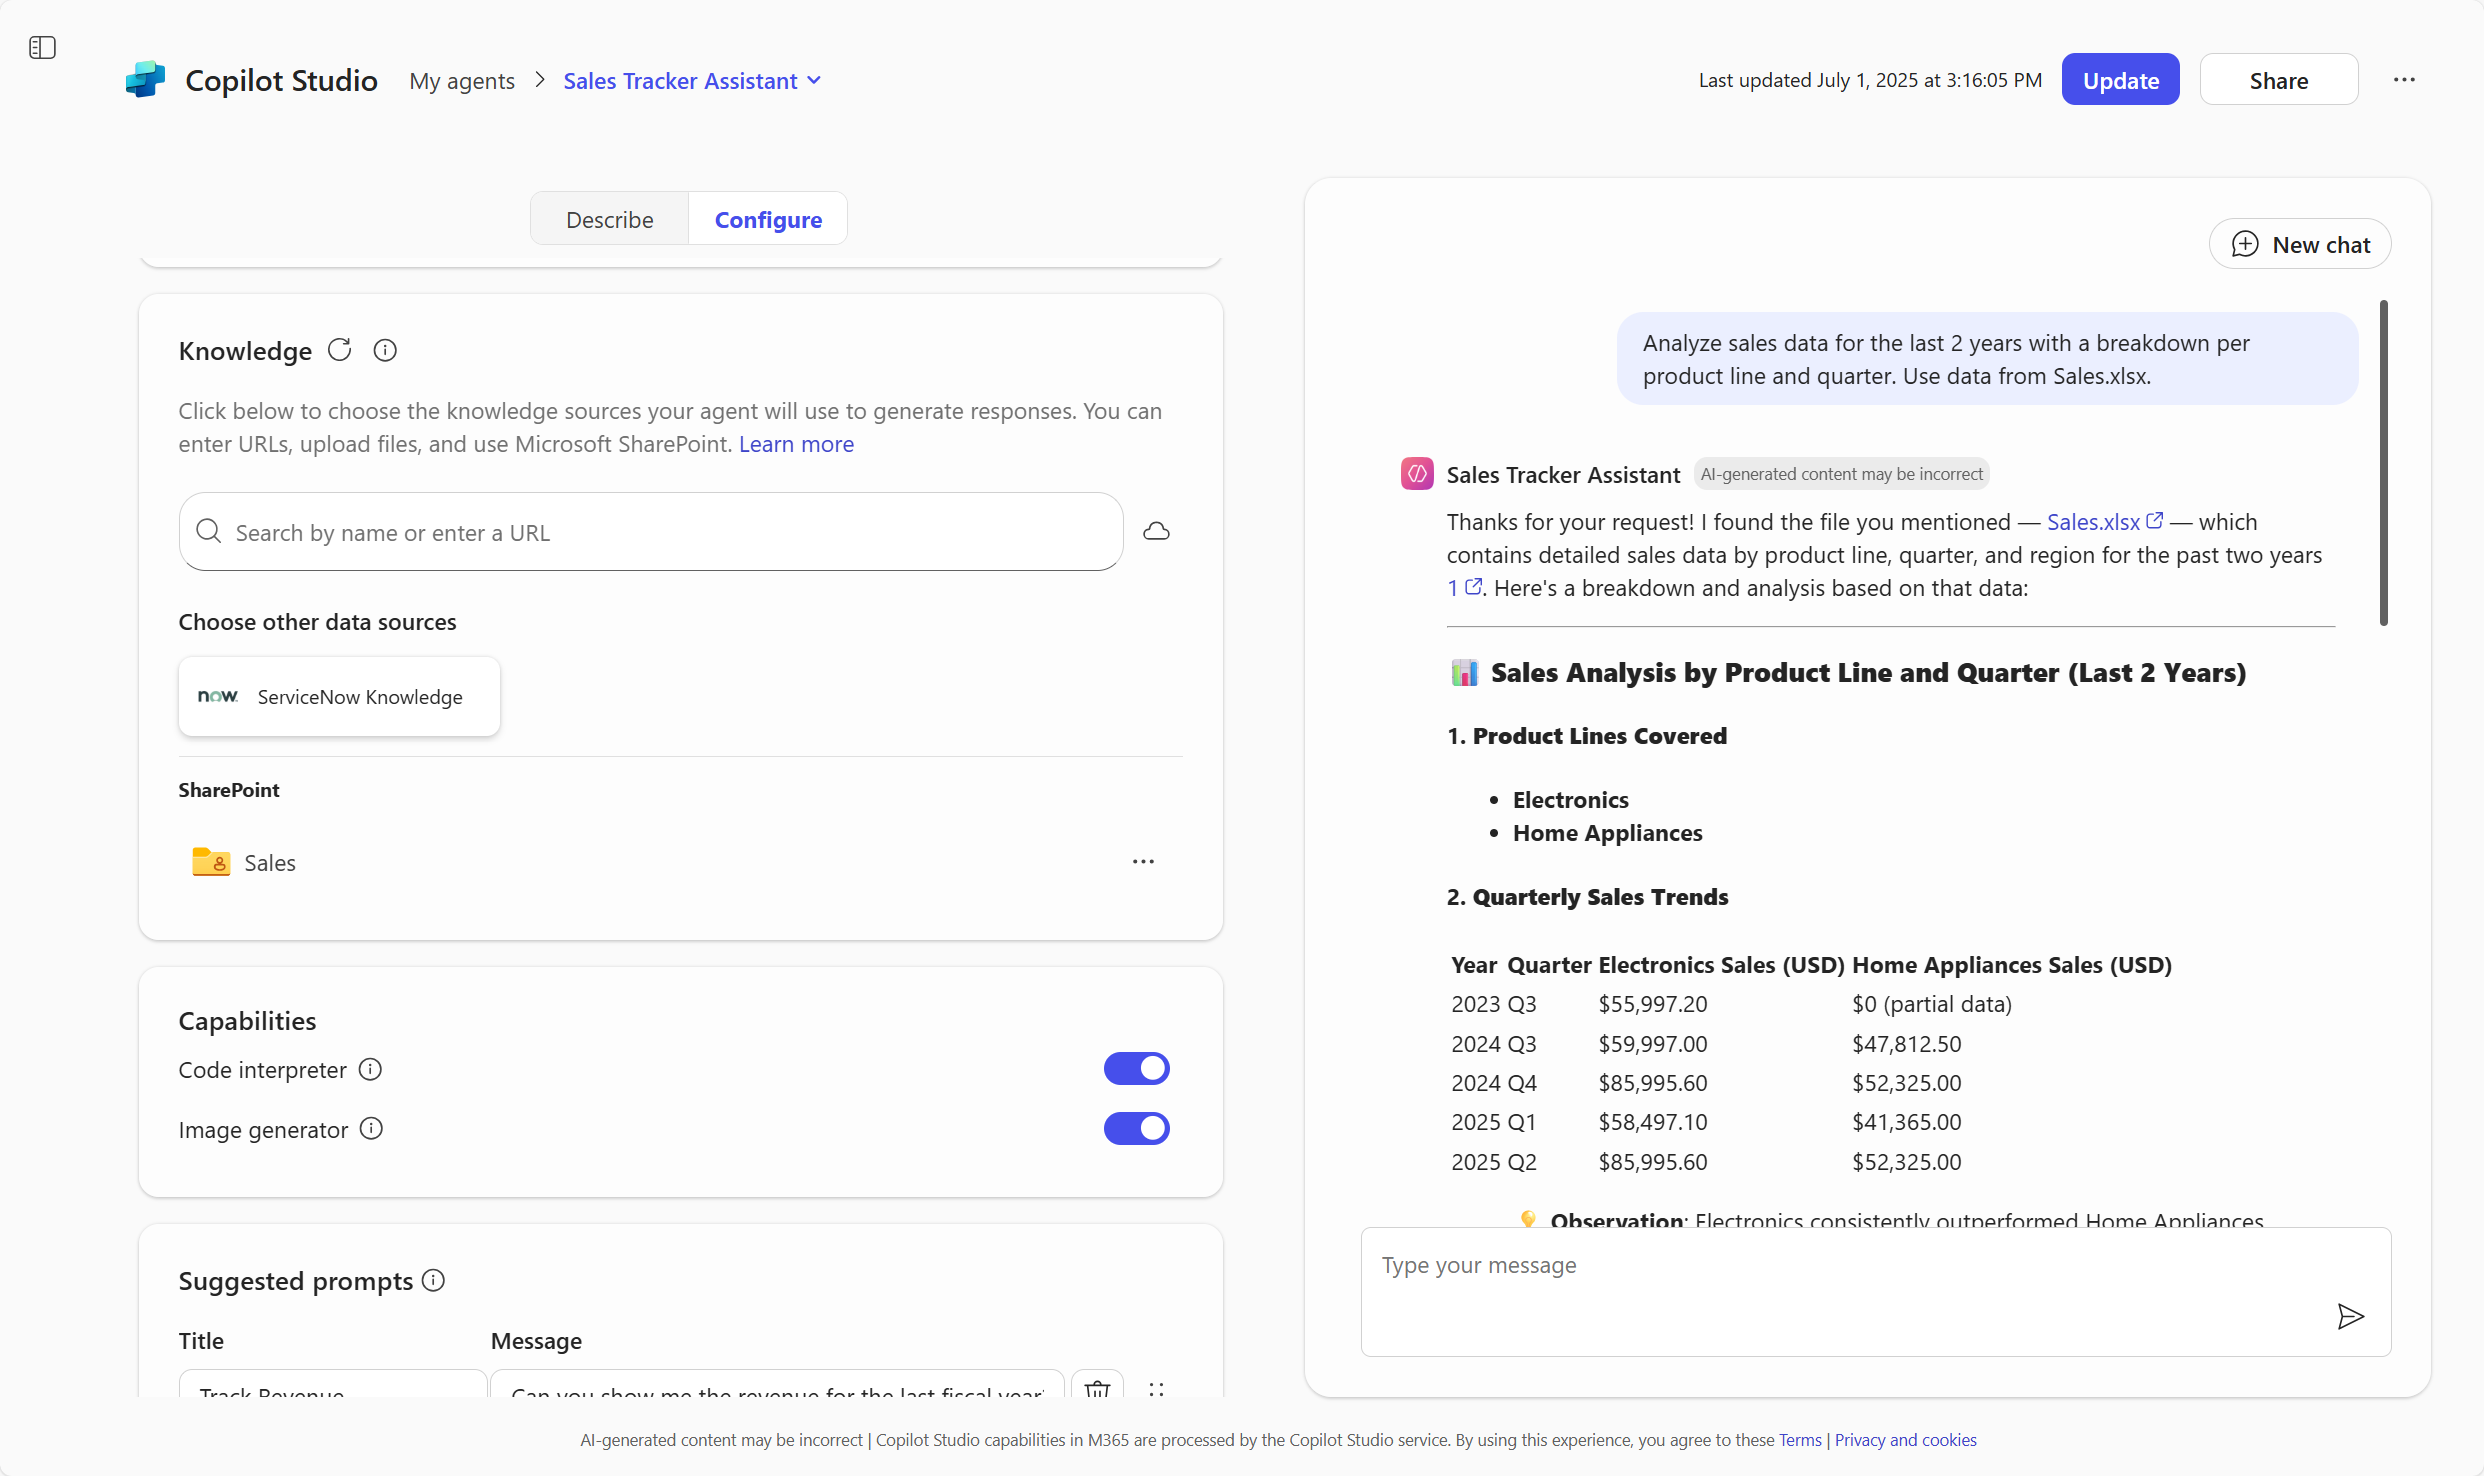Image resolution: width=2484 pixels, height=1476 pixels.
Task: Click the Code interpreter info icon
Action: 370,1070
